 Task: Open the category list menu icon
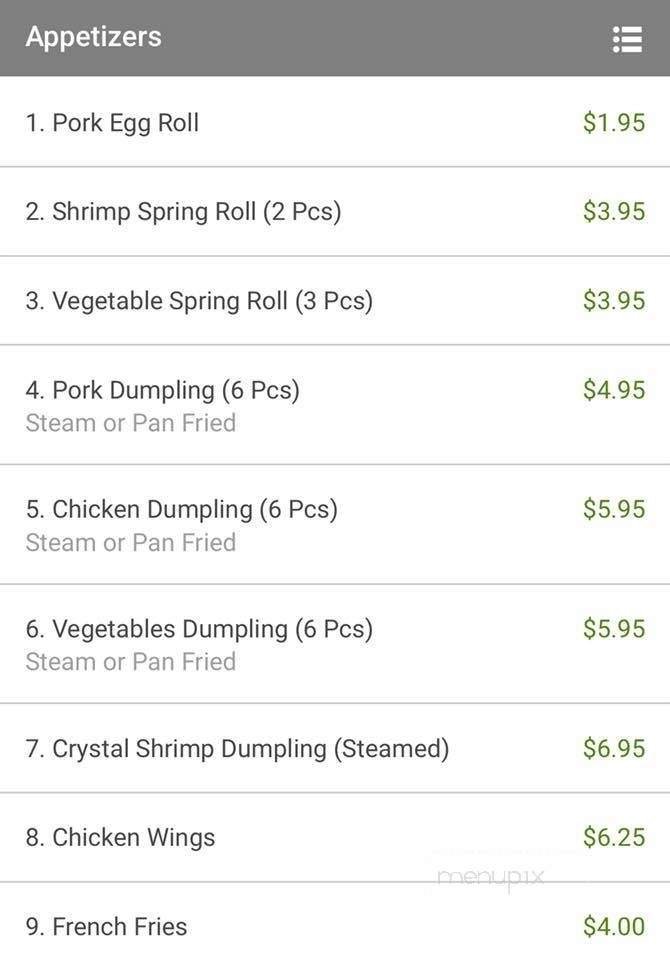[x=627, y=39]
